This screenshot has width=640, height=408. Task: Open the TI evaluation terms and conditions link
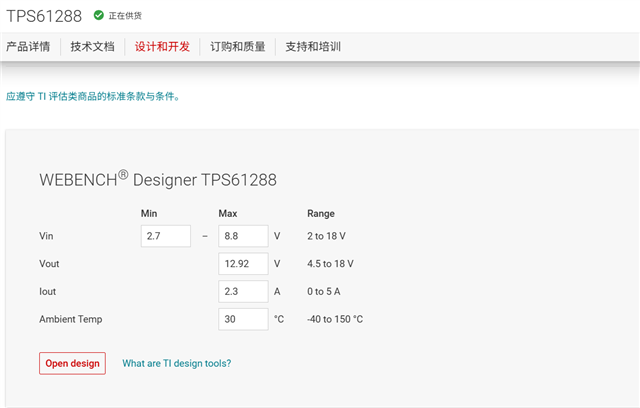[93, 96]
